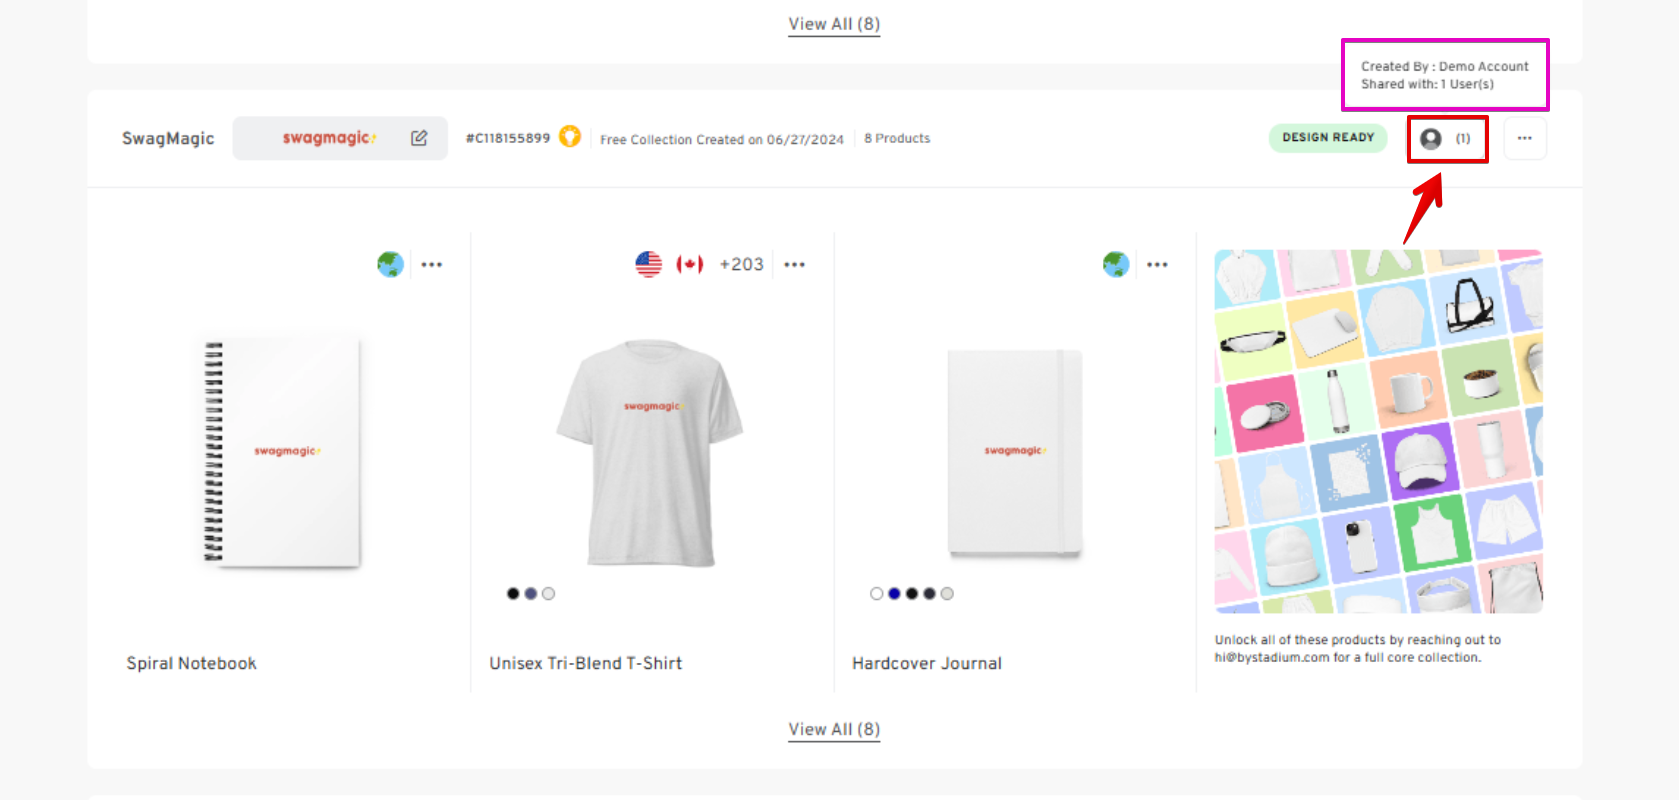Choose the white swatch under Hardcover Journal

(877, 594)
